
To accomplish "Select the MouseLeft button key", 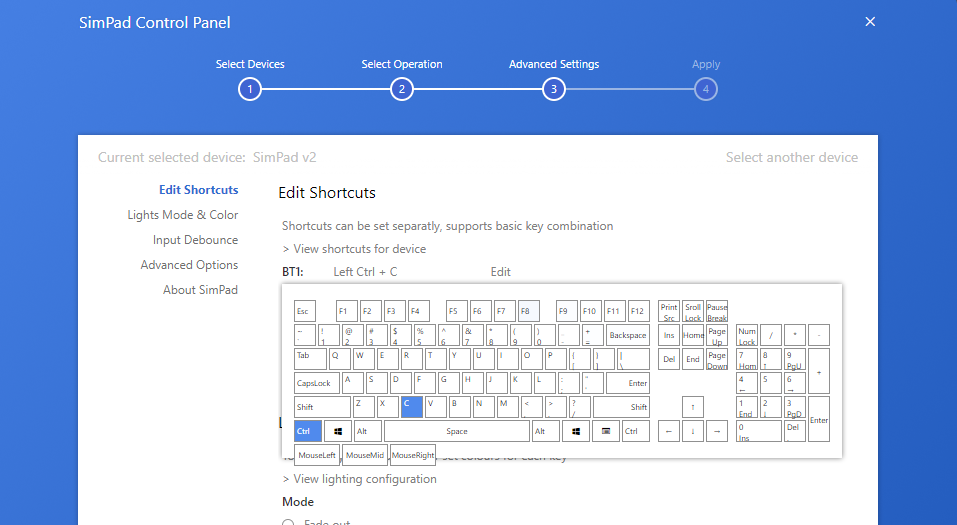I will point(317,455).
